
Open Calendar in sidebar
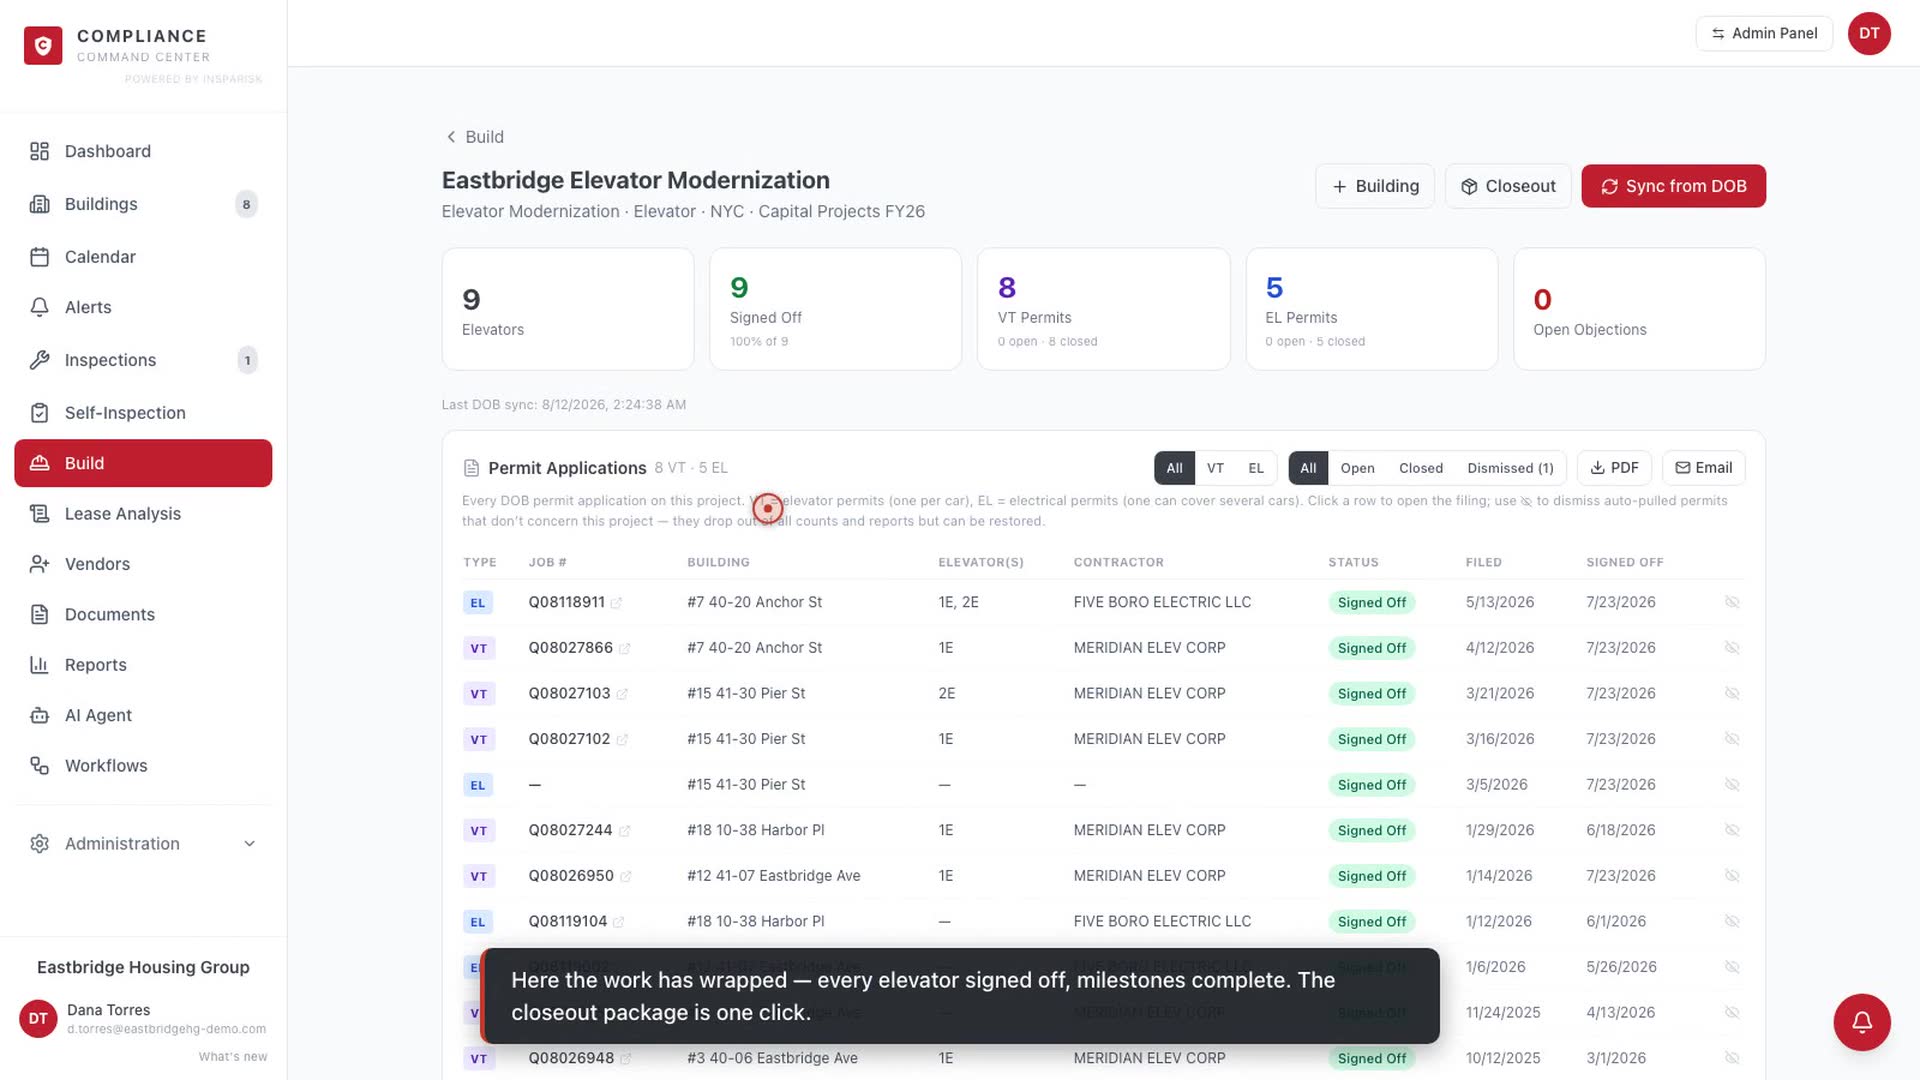click(x=143, y=257)
